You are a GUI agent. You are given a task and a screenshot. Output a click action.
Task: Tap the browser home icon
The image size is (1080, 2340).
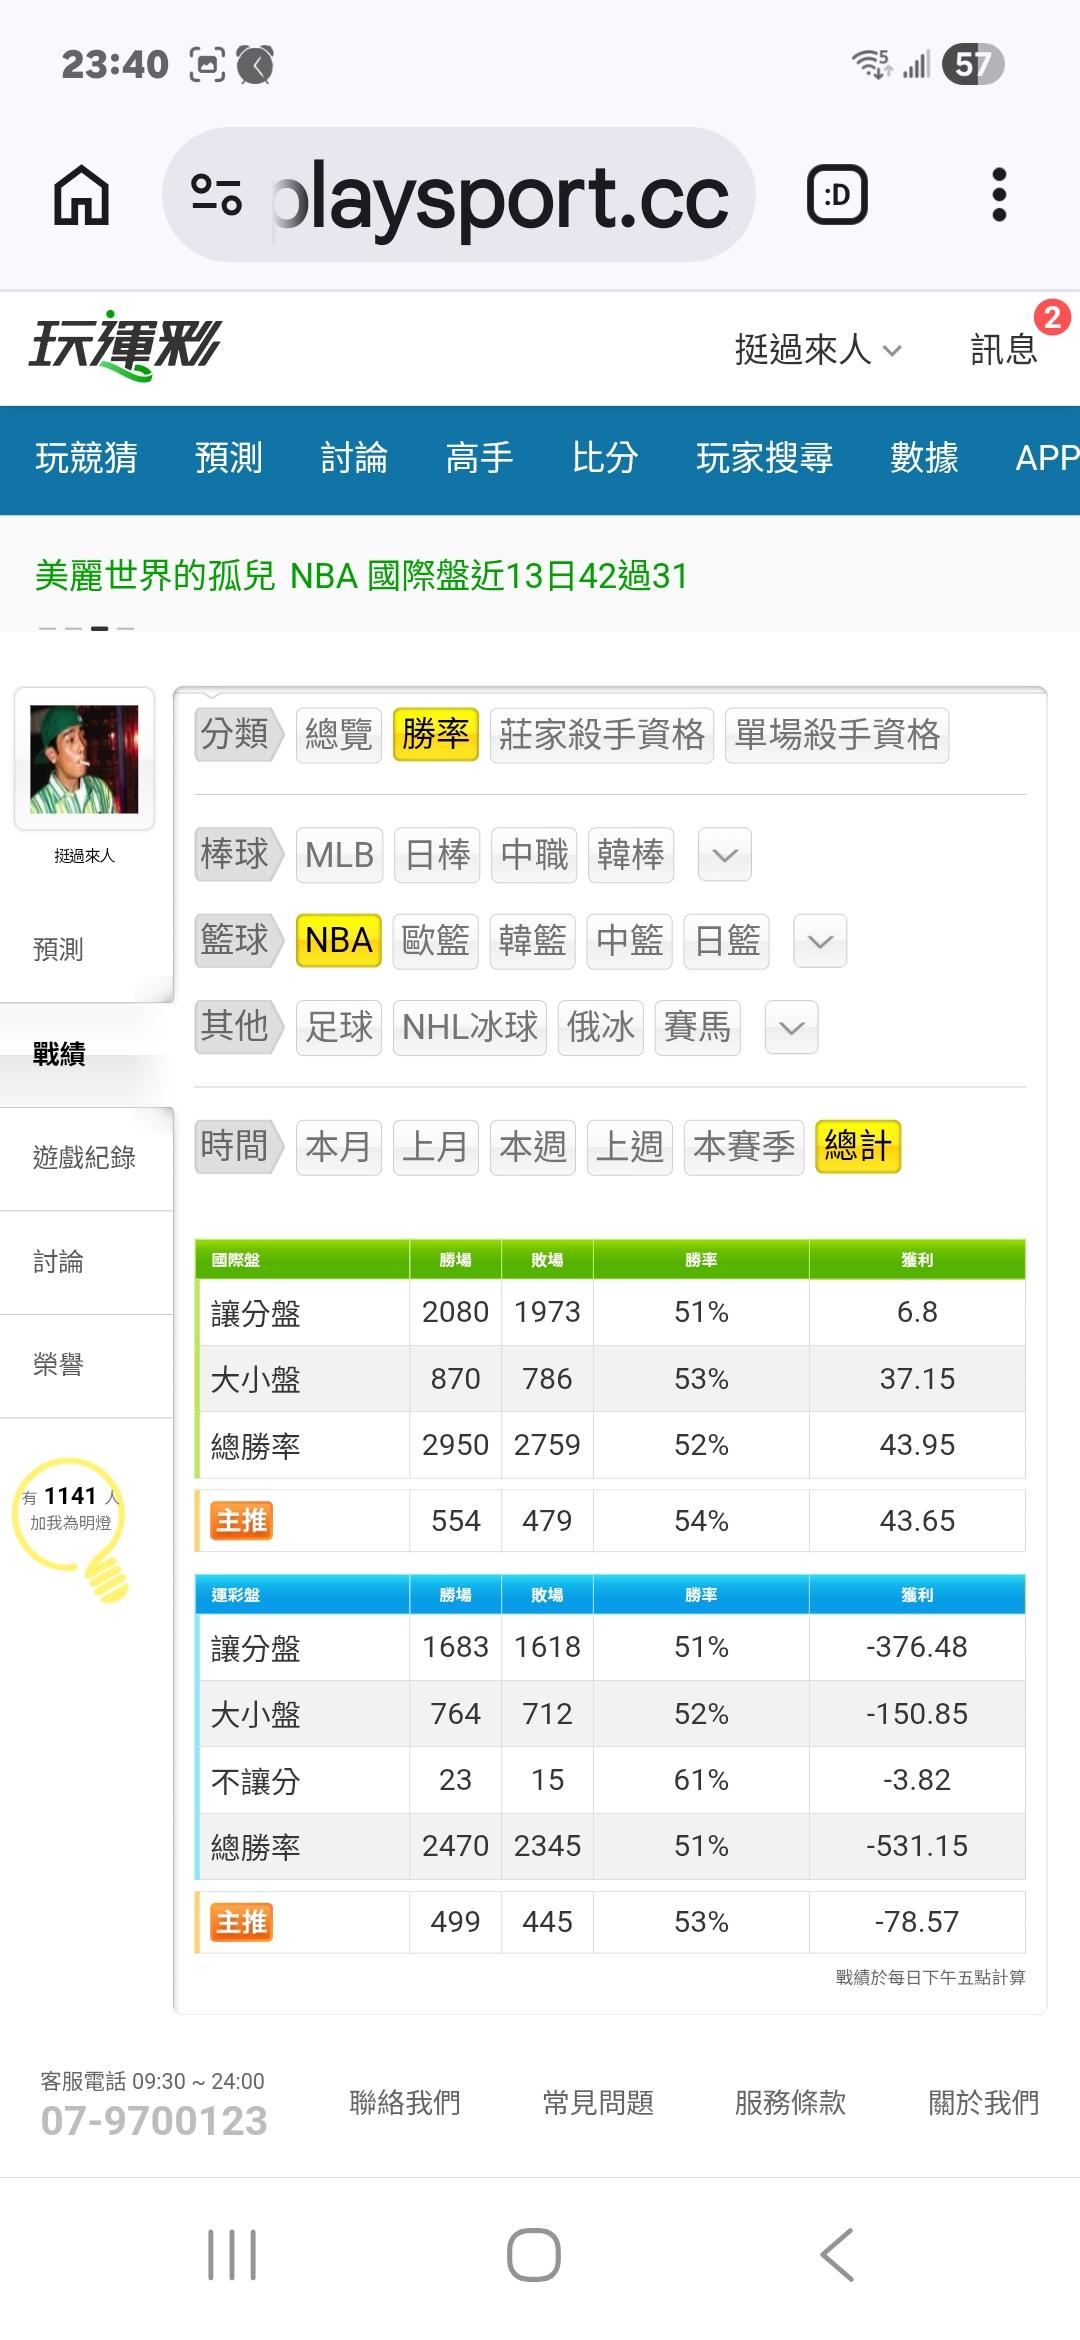[81, 195]
